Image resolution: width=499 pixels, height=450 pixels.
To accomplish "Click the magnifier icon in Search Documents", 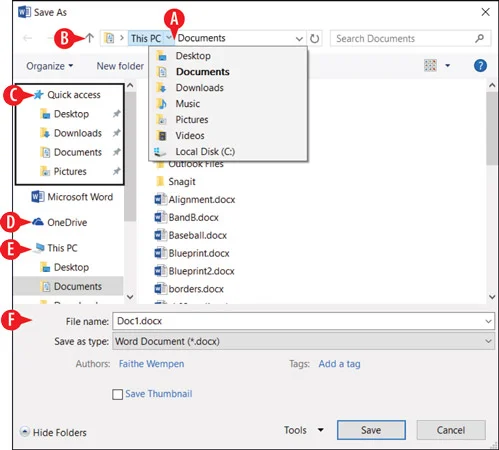I will [479, 38].
